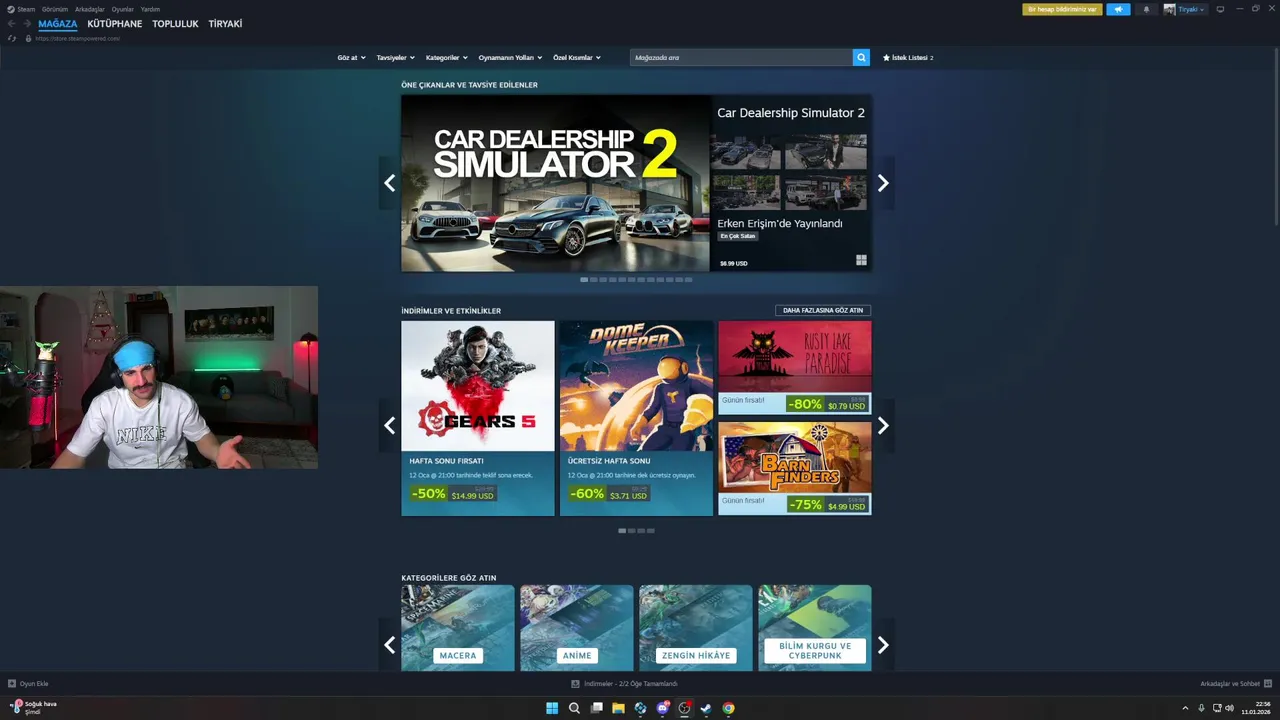Open the Tiryaki account dropdown
This screenshot has height=720, width=1280.
(1185, 9)
